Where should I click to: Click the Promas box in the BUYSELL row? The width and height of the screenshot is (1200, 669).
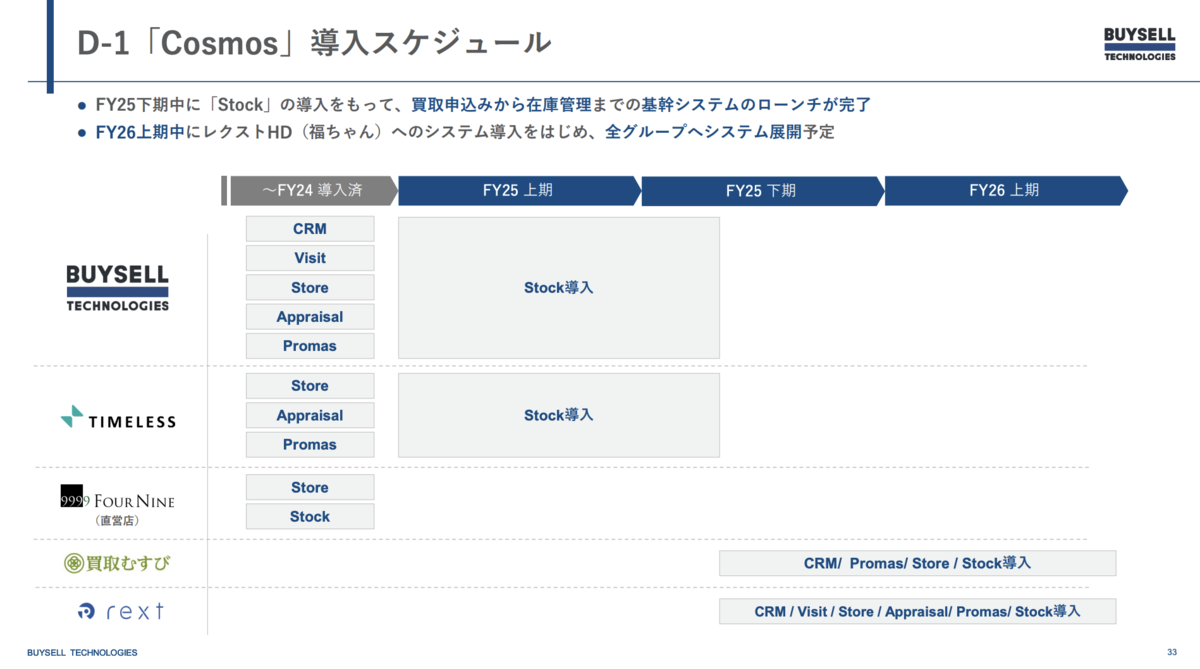pos(310,346)
